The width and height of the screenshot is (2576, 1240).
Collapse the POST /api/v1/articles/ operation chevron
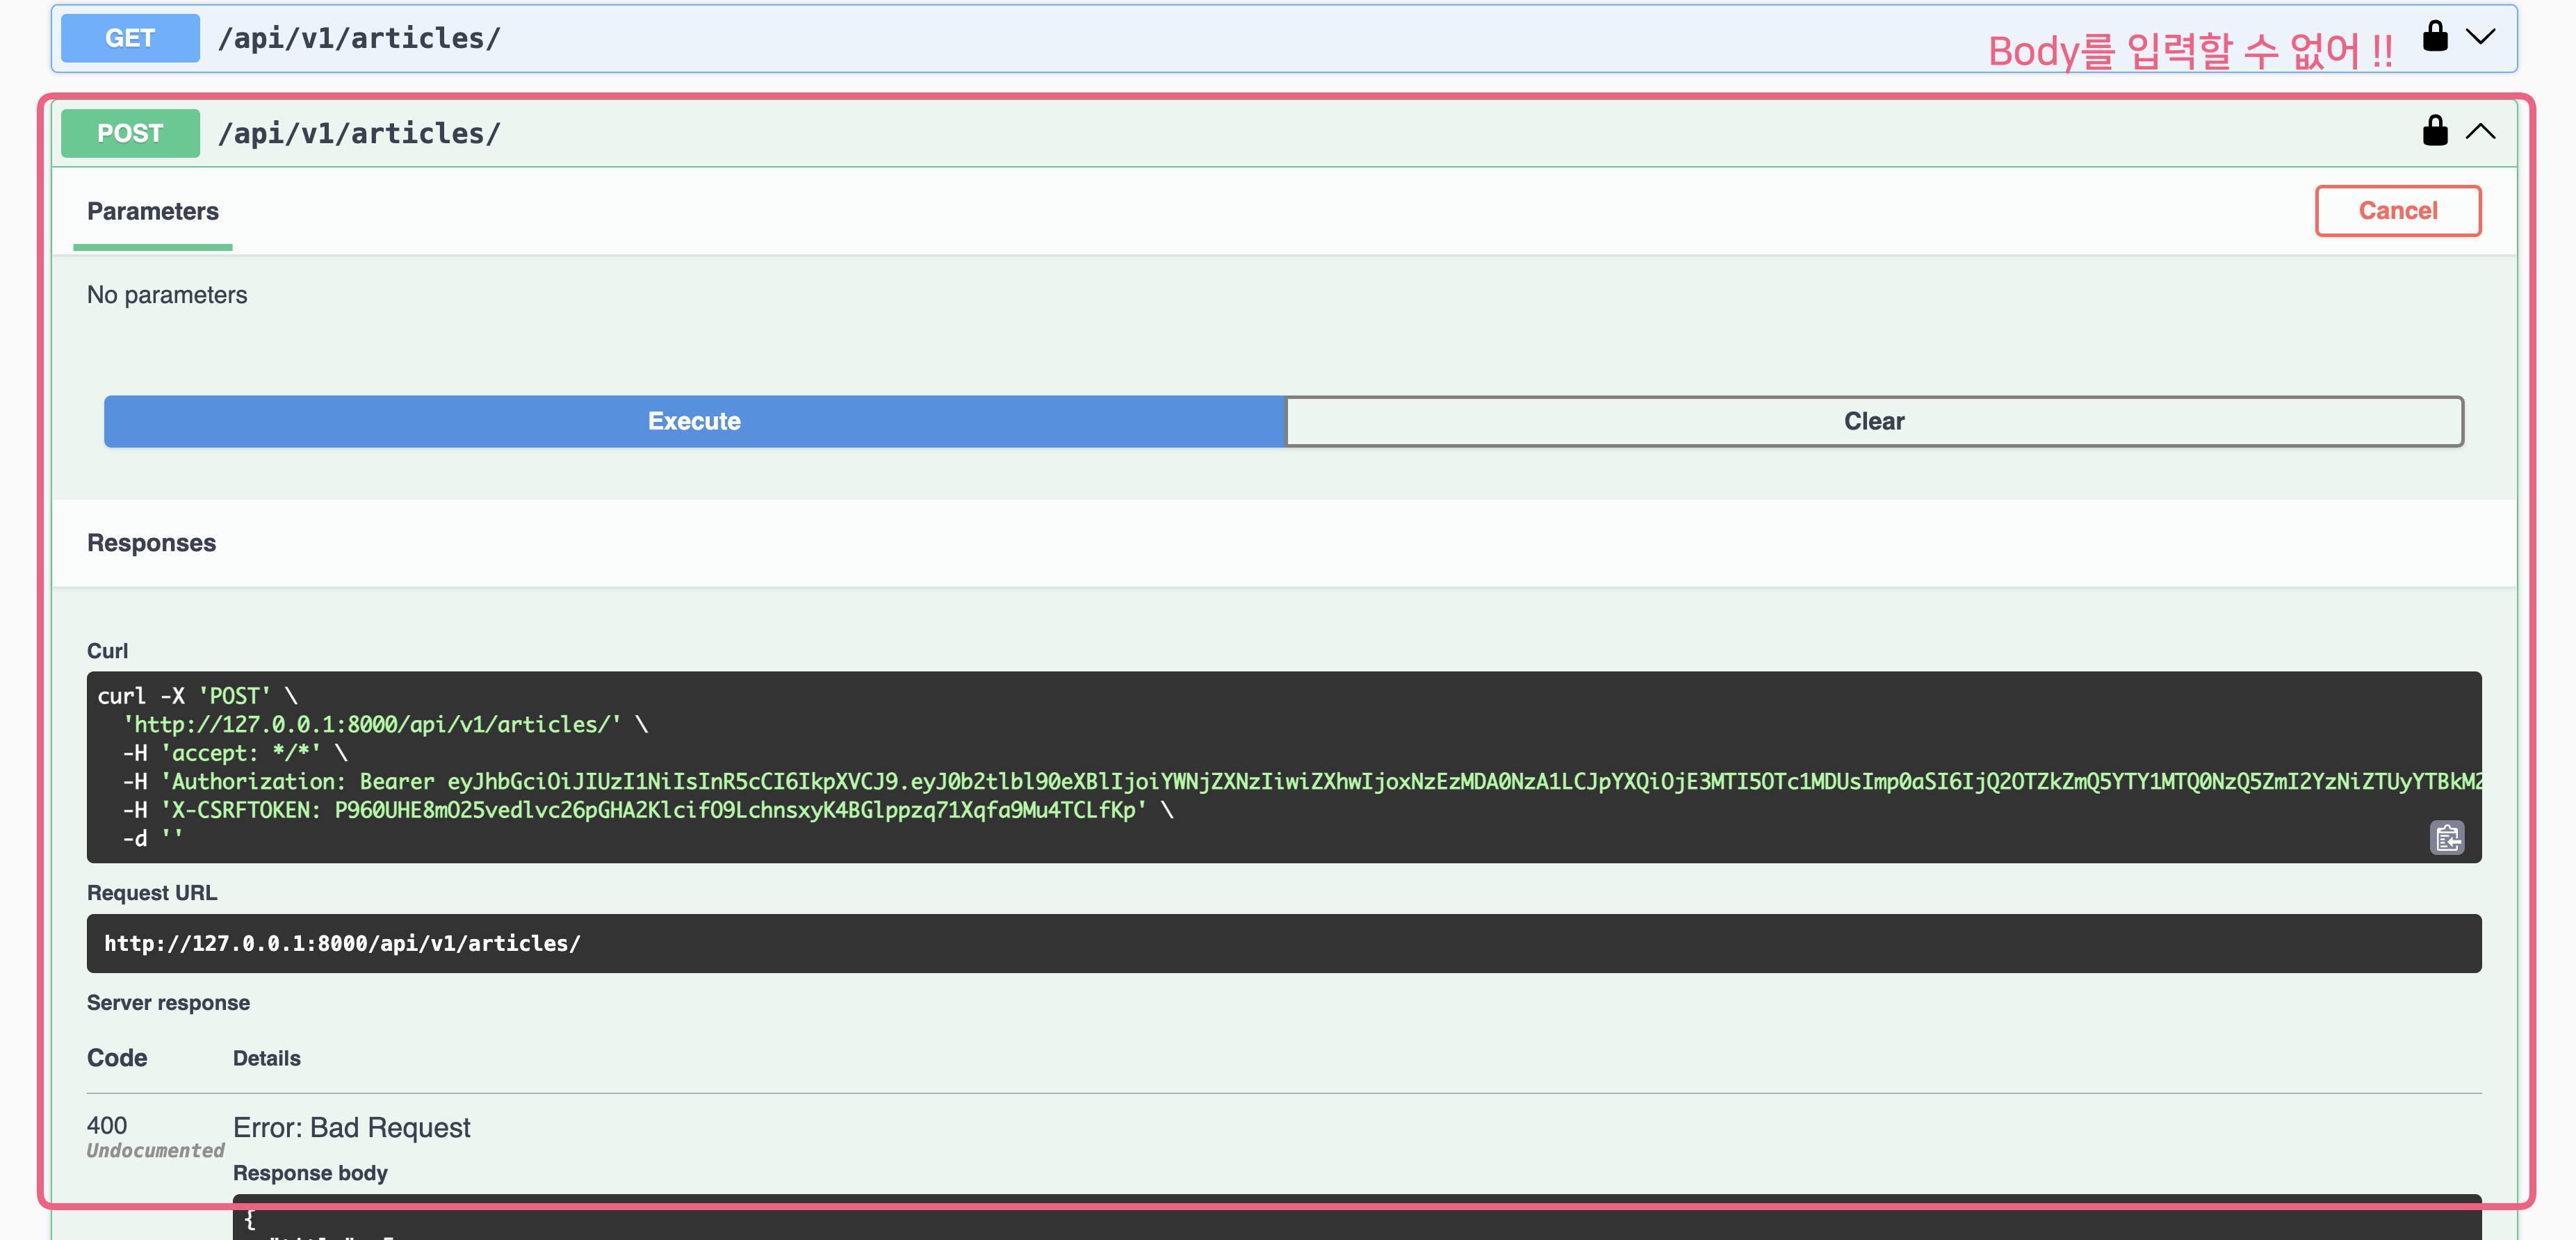2481,131
